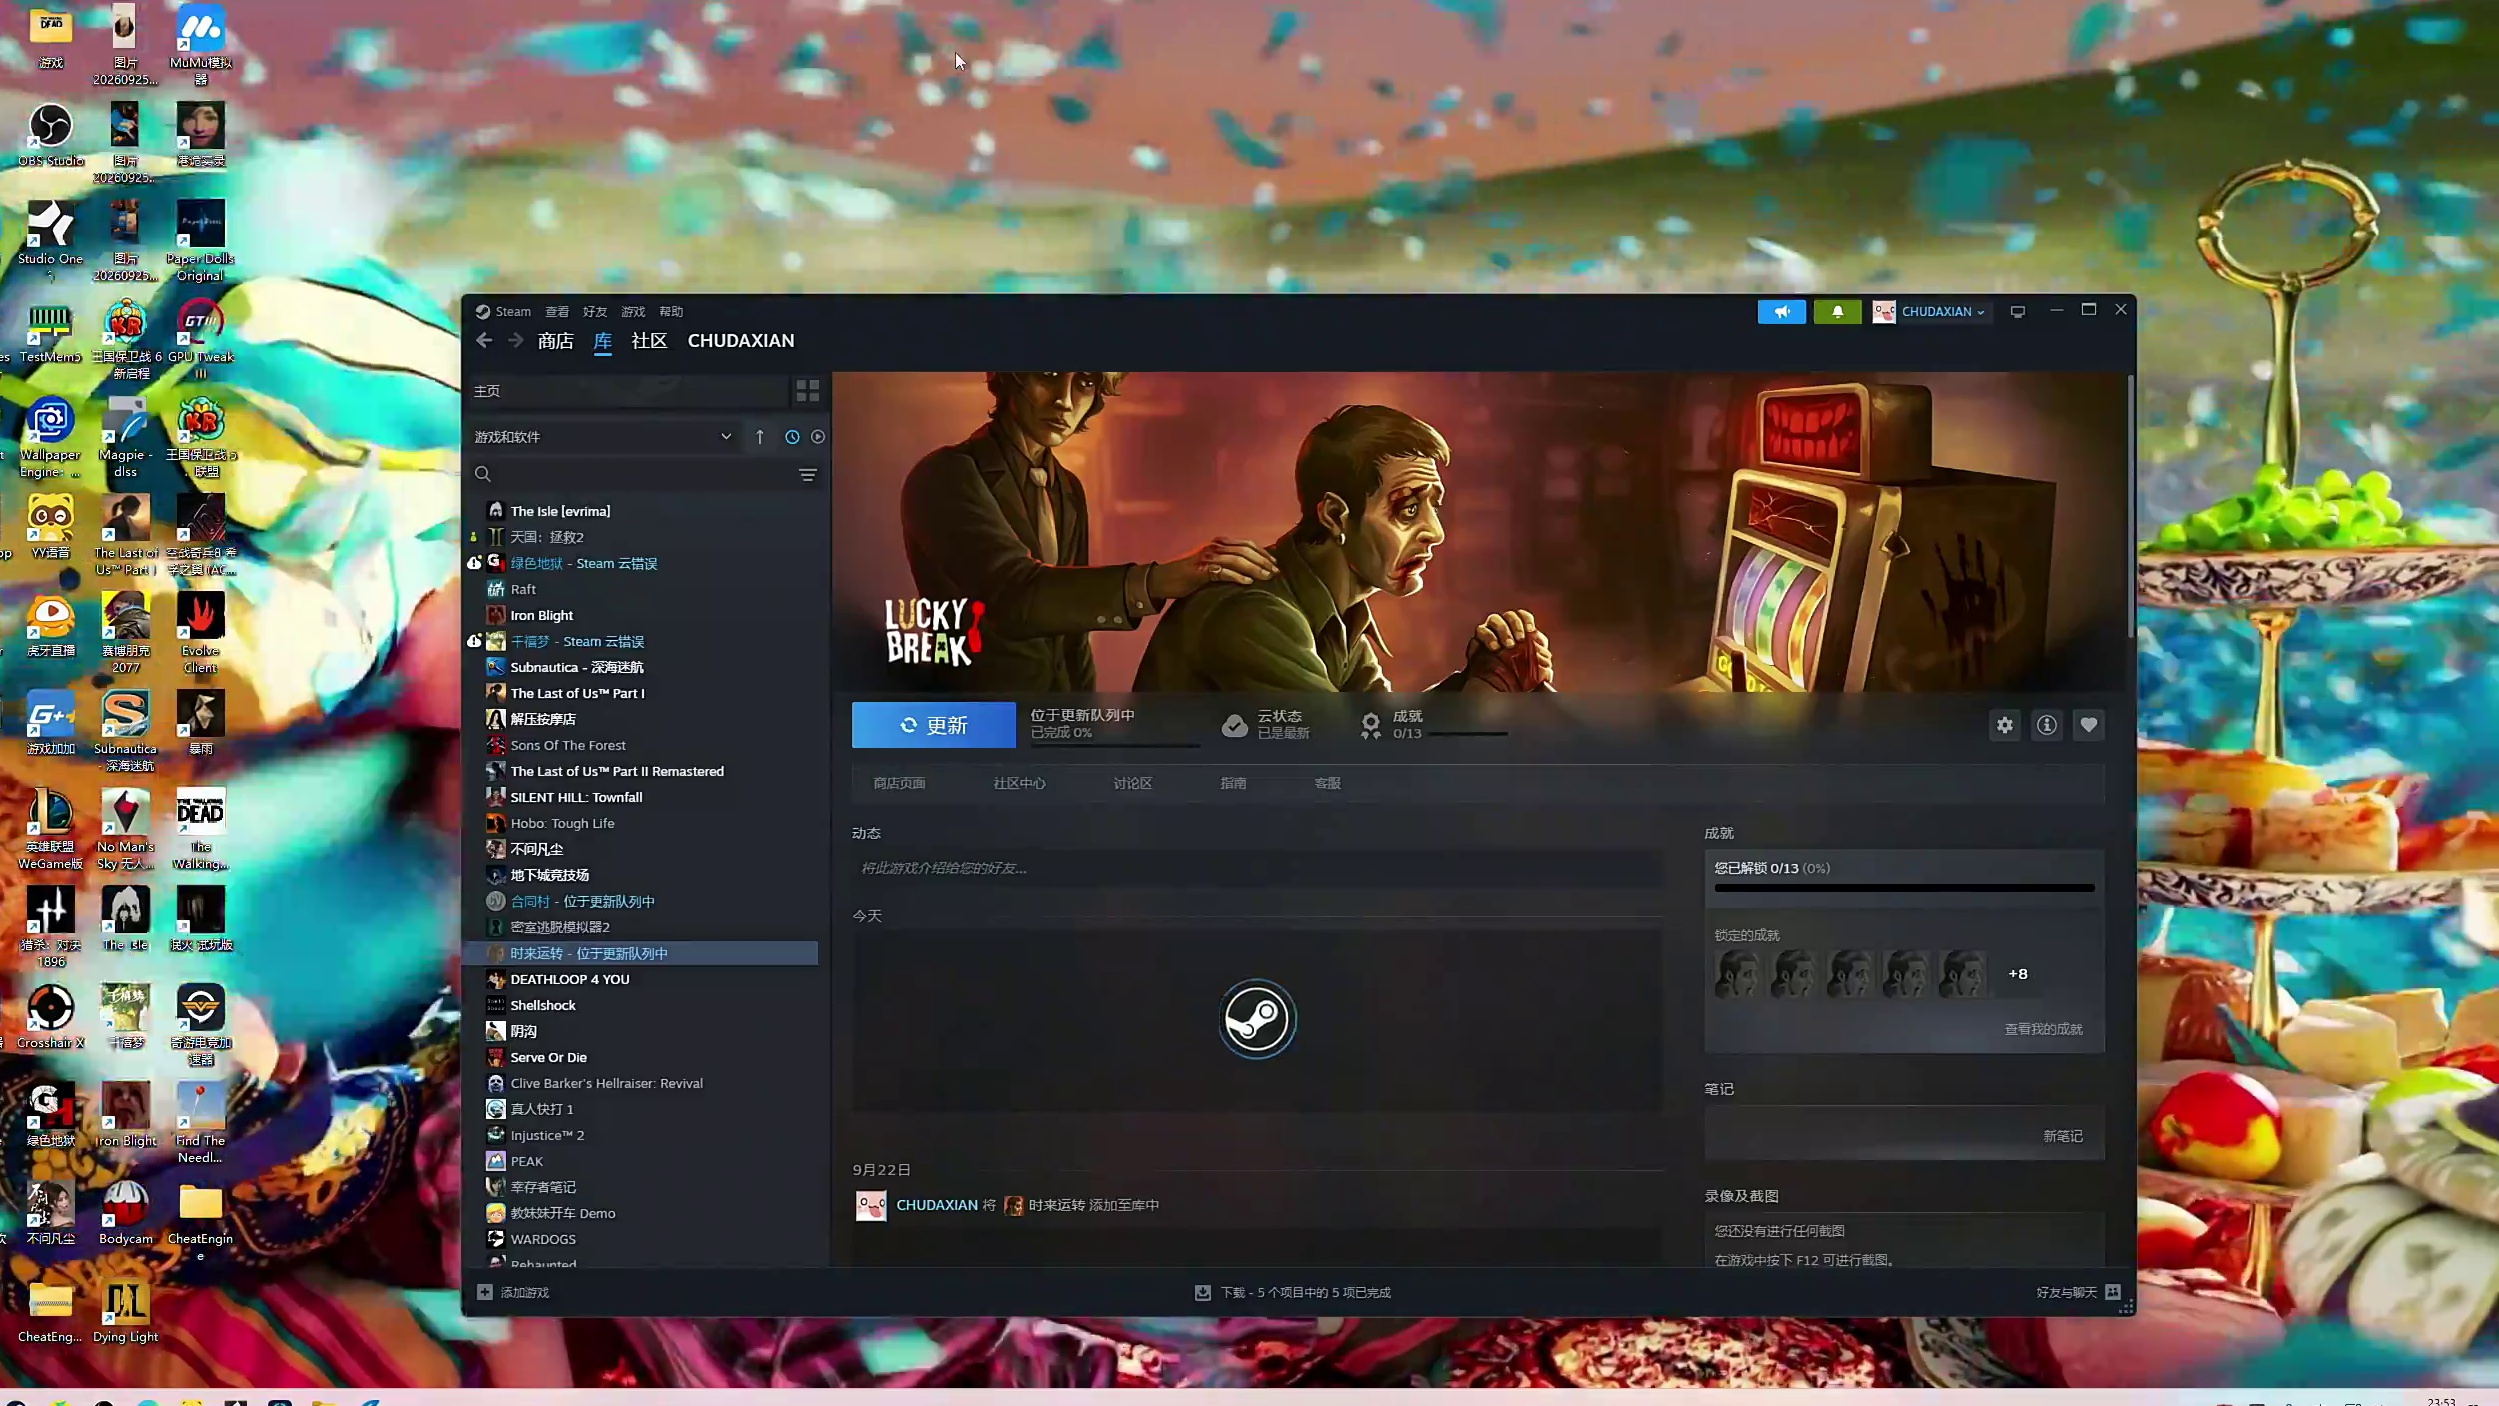2499x1406 pixels.
Task: Sort library by the up arrow icon
Action: pyautogui.click(x=760, y=437)
